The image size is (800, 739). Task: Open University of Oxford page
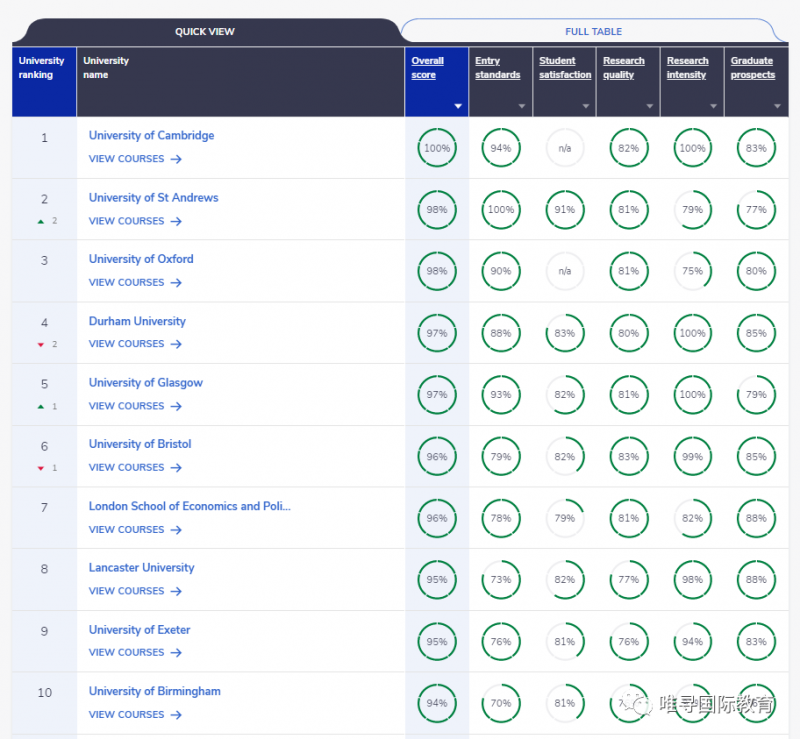[x=141, y=259]
